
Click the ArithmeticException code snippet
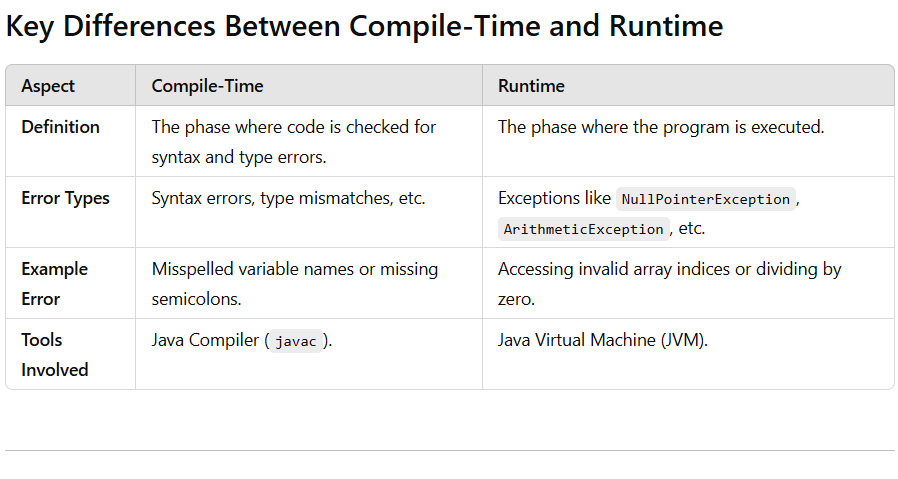point(584,229)
